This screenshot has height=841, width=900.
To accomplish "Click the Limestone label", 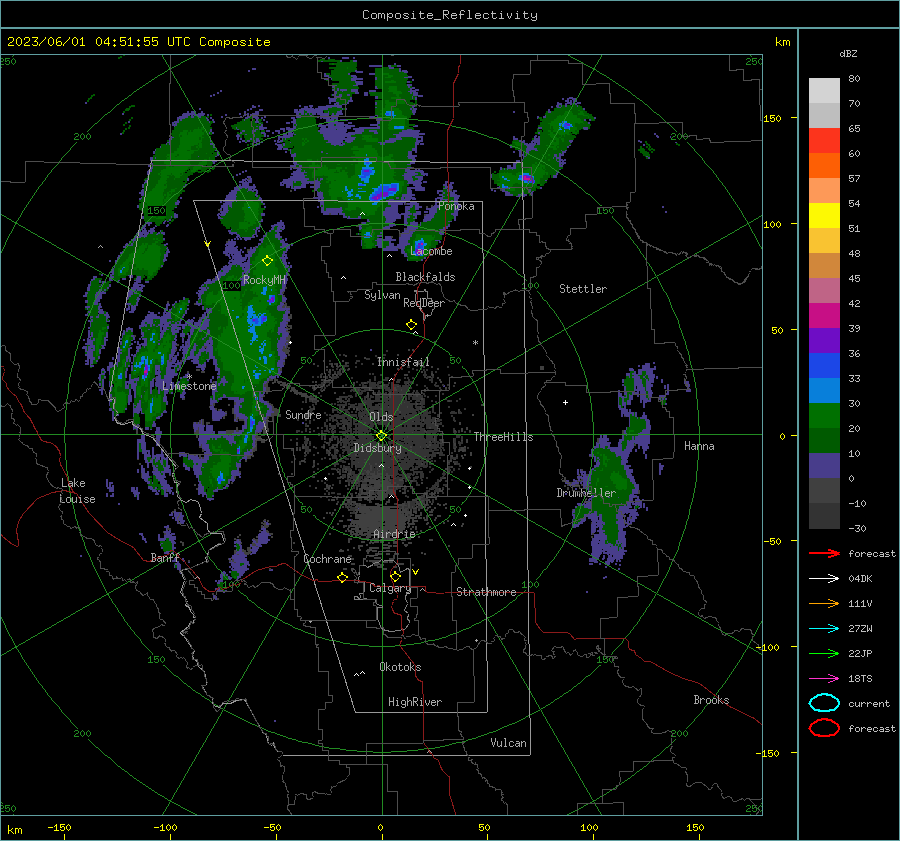I will [x=189, y=386].
